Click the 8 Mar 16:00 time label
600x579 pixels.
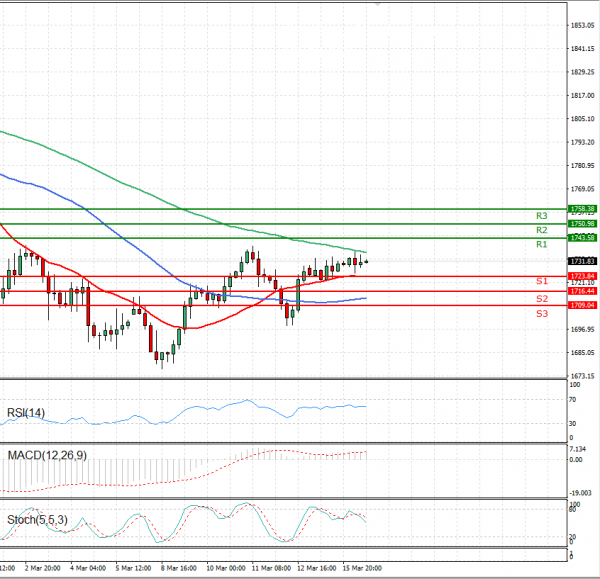pos(179,568)
